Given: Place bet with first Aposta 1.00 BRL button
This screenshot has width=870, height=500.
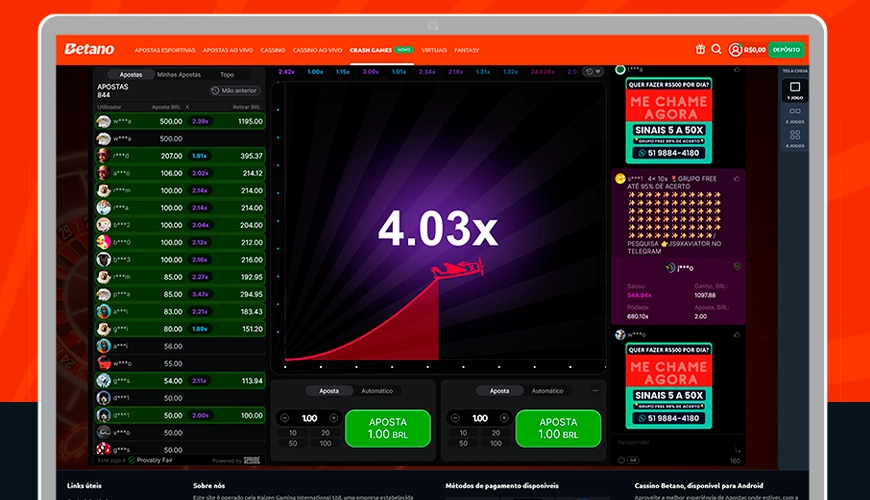Looking at the screenshot, I should (x=388, y=428).
